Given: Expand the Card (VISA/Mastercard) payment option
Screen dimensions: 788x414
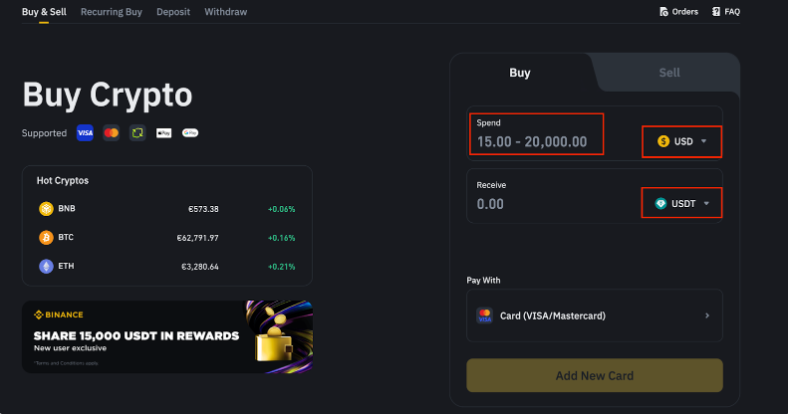Looking at the screenshot, I should tap(594, 316).
